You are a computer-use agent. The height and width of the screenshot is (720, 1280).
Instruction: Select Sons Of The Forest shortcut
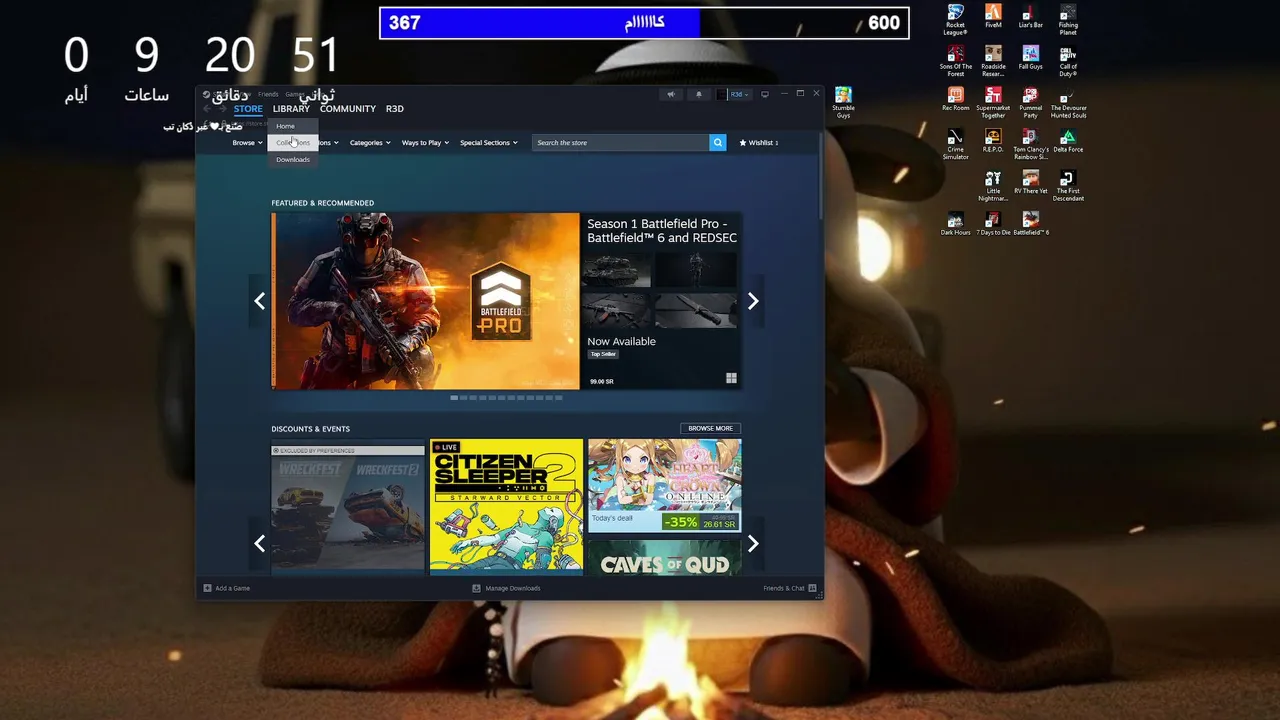coord(955,61)
